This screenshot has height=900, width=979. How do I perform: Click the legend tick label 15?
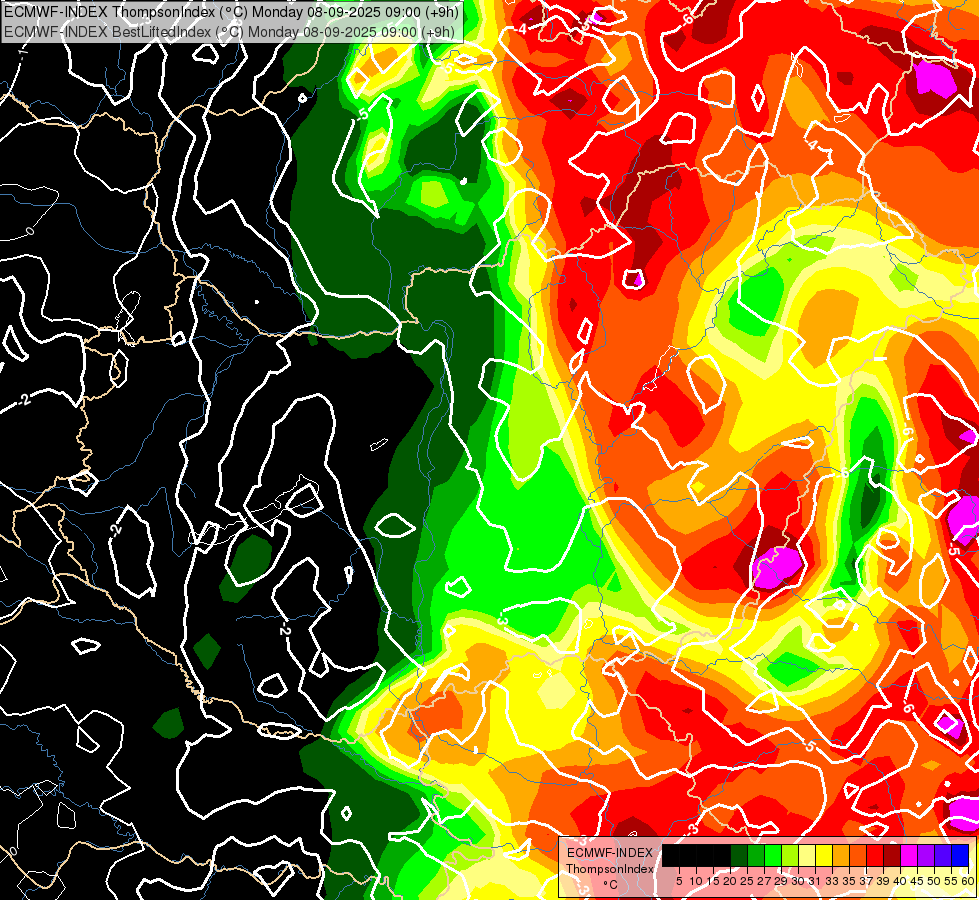[x=713, y=881]
